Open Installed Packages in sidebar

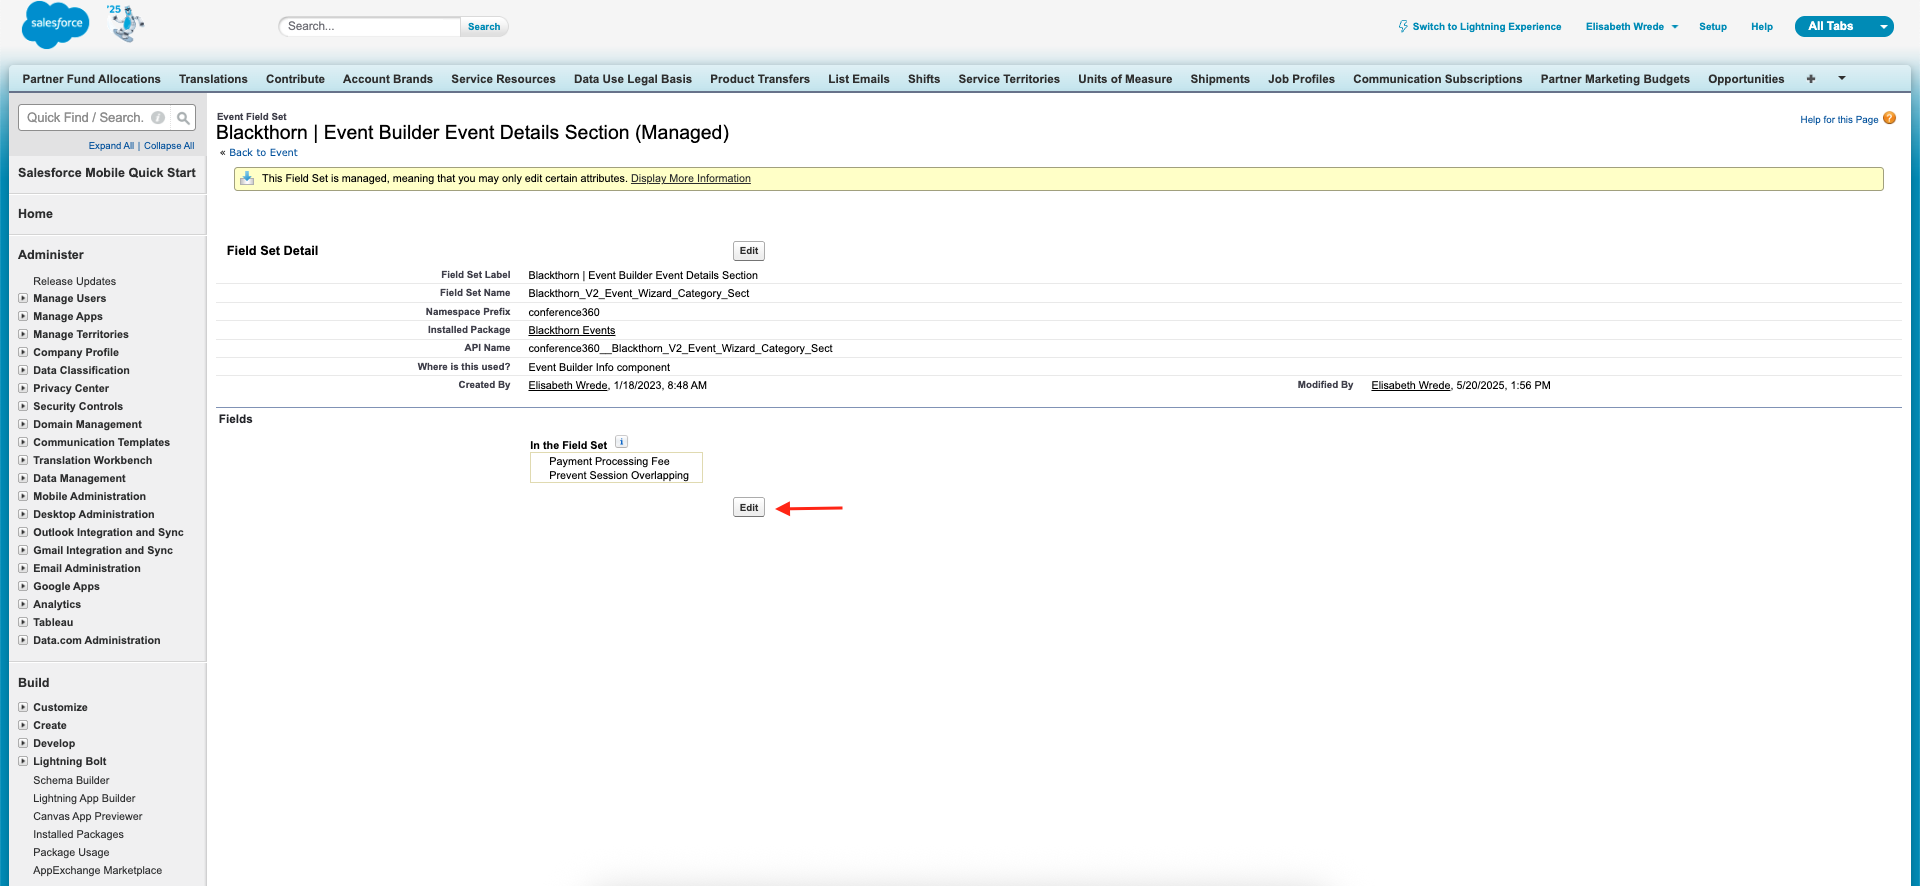[78, 835]
